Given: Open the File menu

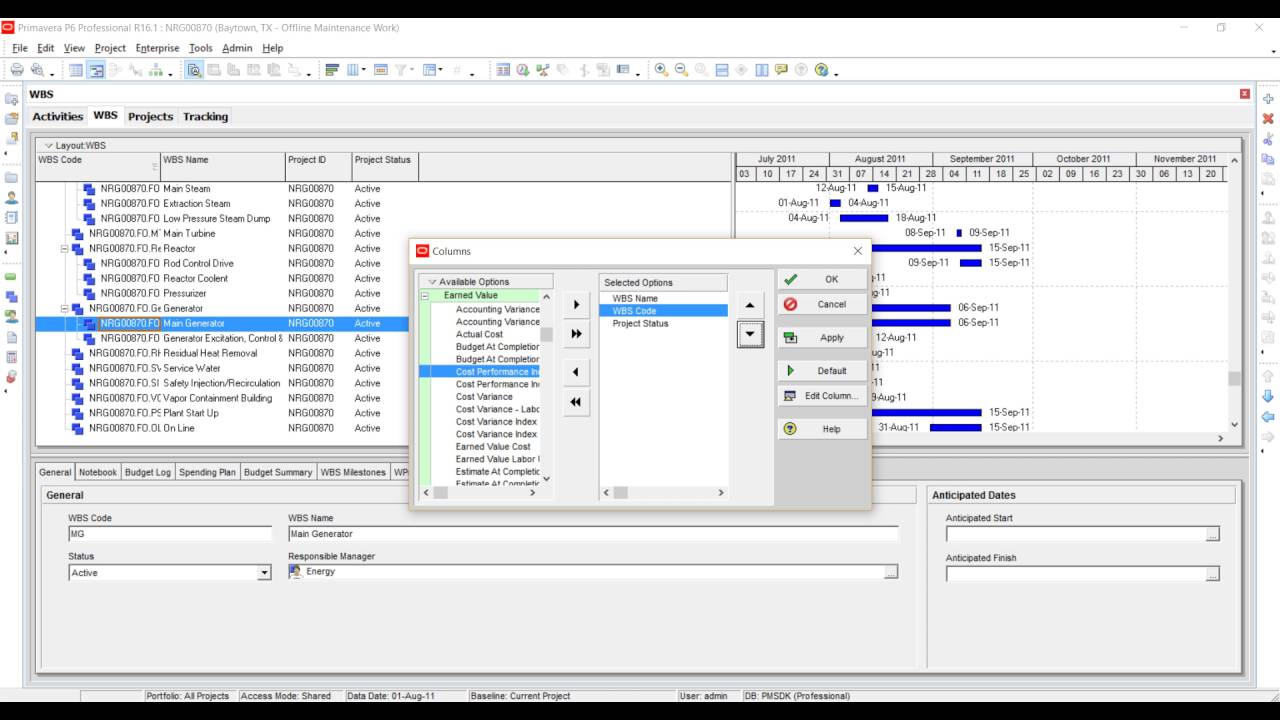Looking at the screenshot, I should point(20,48).
